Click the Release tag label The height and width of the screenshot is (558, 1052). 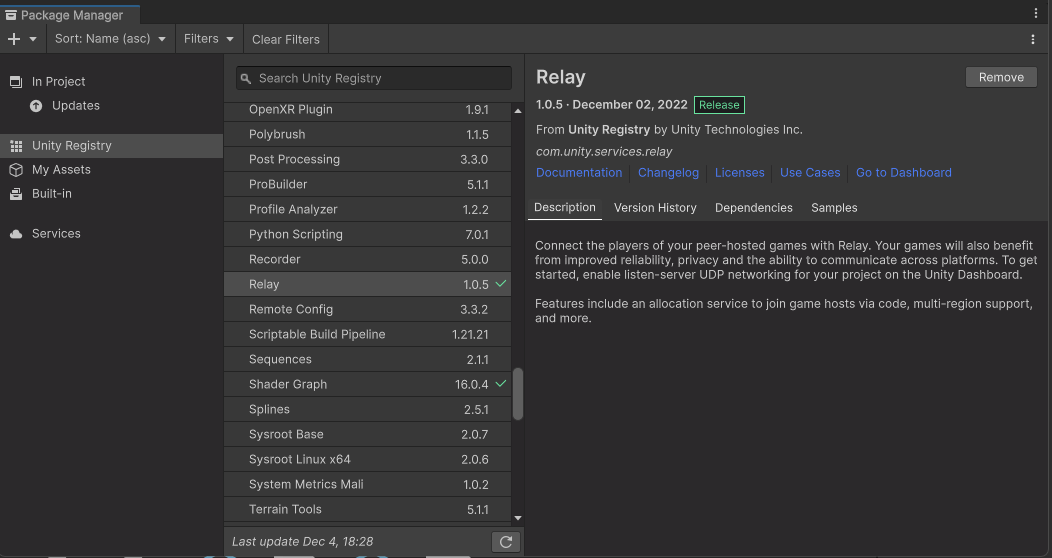[719, 105]
